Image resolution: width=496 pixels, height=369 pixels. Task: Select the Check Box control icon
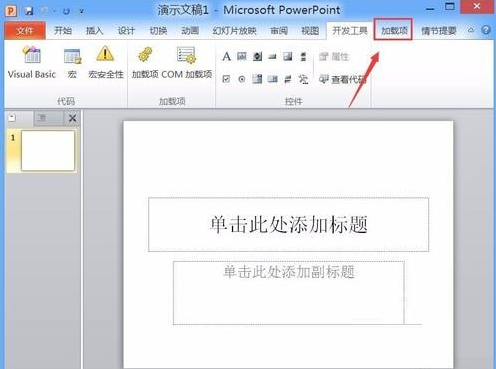coord(226,79)
